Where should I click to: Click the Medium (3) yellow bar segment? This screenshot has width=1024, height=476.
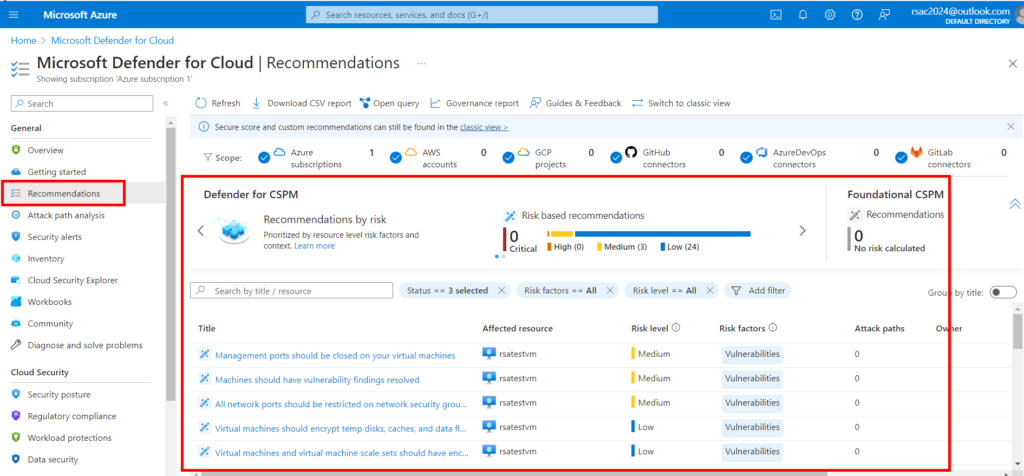coord(562,234)
